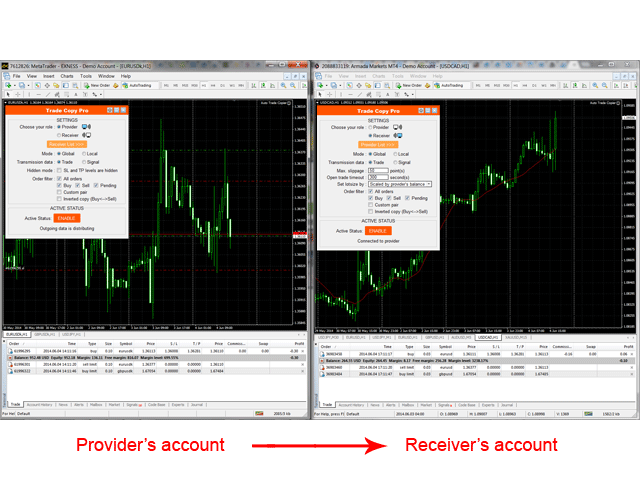The height and width of the screenshot is (480, 640).
Task: Click the zoom out magnifier in EXNESS toolbar
Action: click(x=293, y=85)
